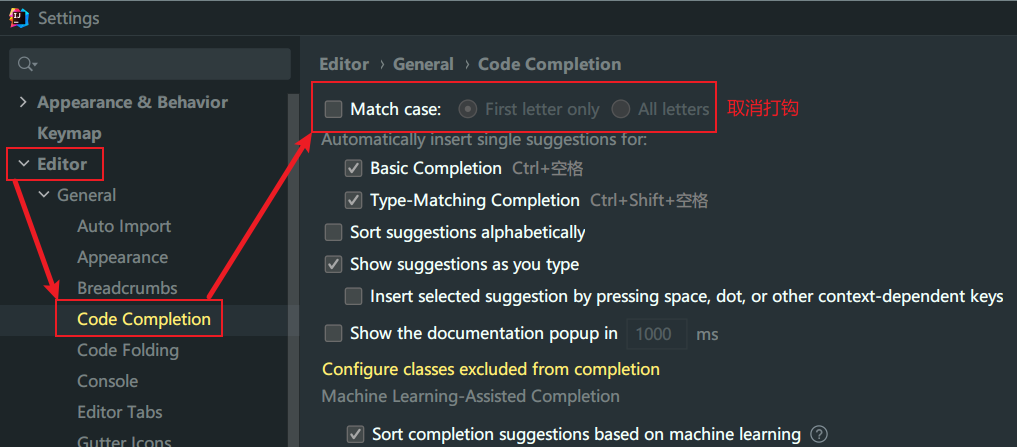This screenshot has width=1017, height=447.
Task: Collapse the General subtree chevron
Action: coord(44,195)
